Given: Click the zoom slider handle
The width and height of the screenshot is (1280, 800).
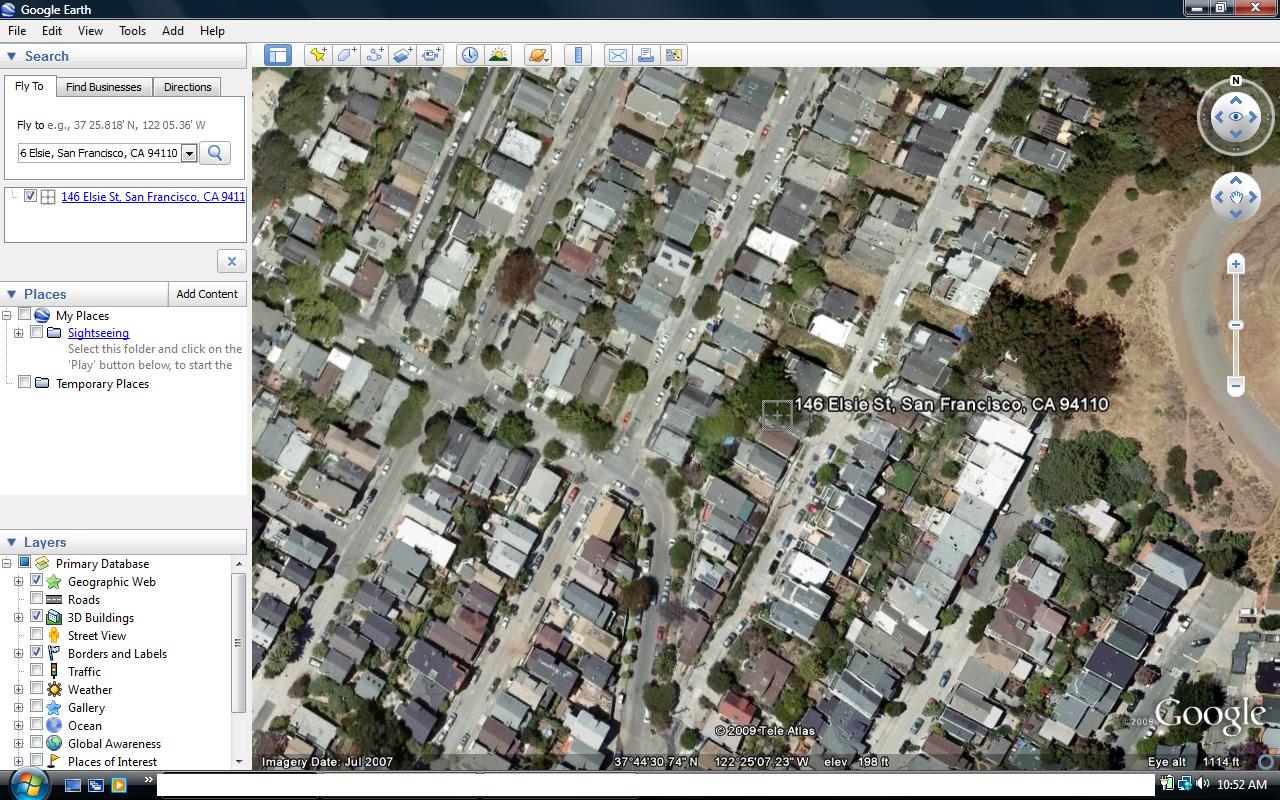Looking at the screenshot, I should pos(1236,325).
